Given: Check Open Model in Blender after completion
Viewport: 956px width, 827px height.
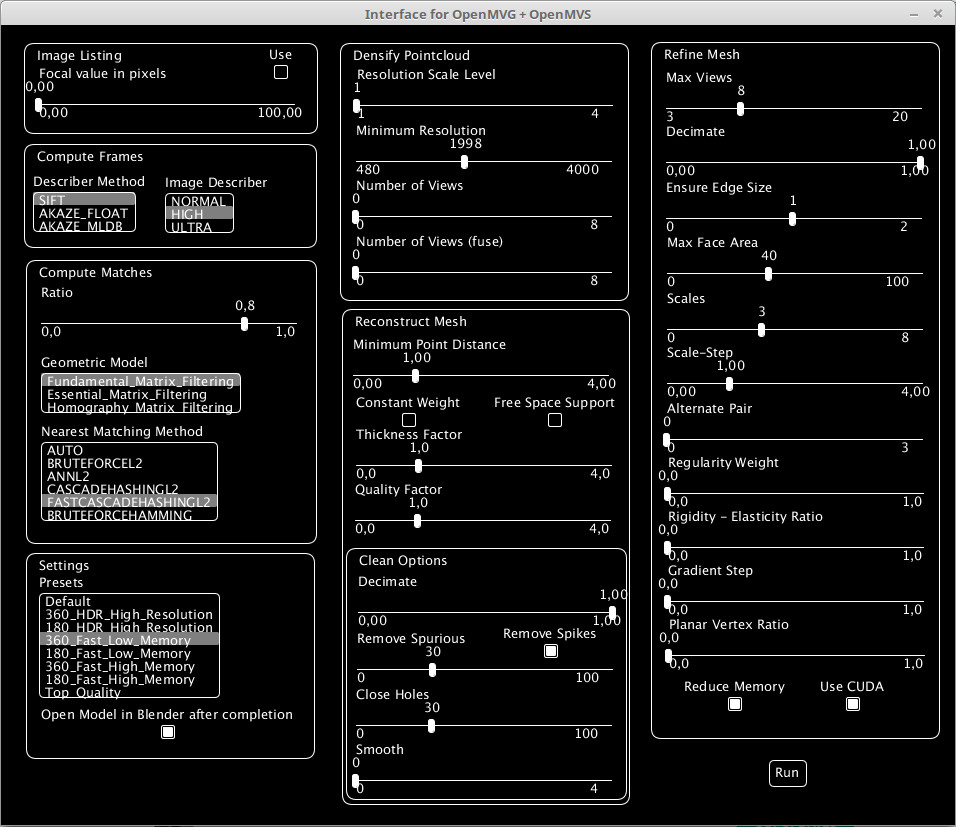Looking at the screenshot, I should pos(167,731).
